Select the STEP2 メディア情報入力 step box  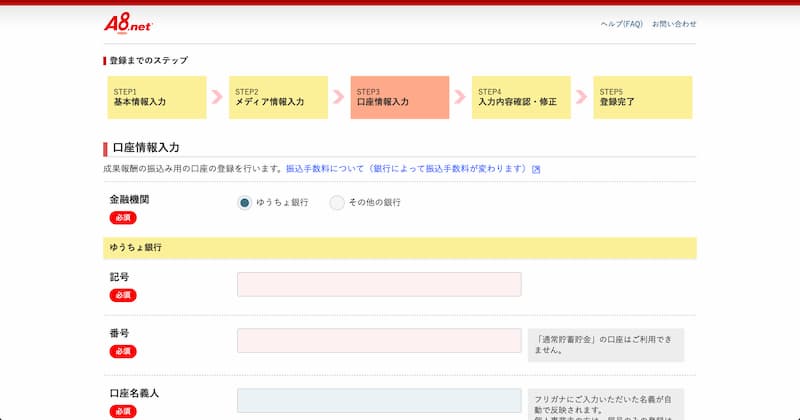tap(278, 97)
